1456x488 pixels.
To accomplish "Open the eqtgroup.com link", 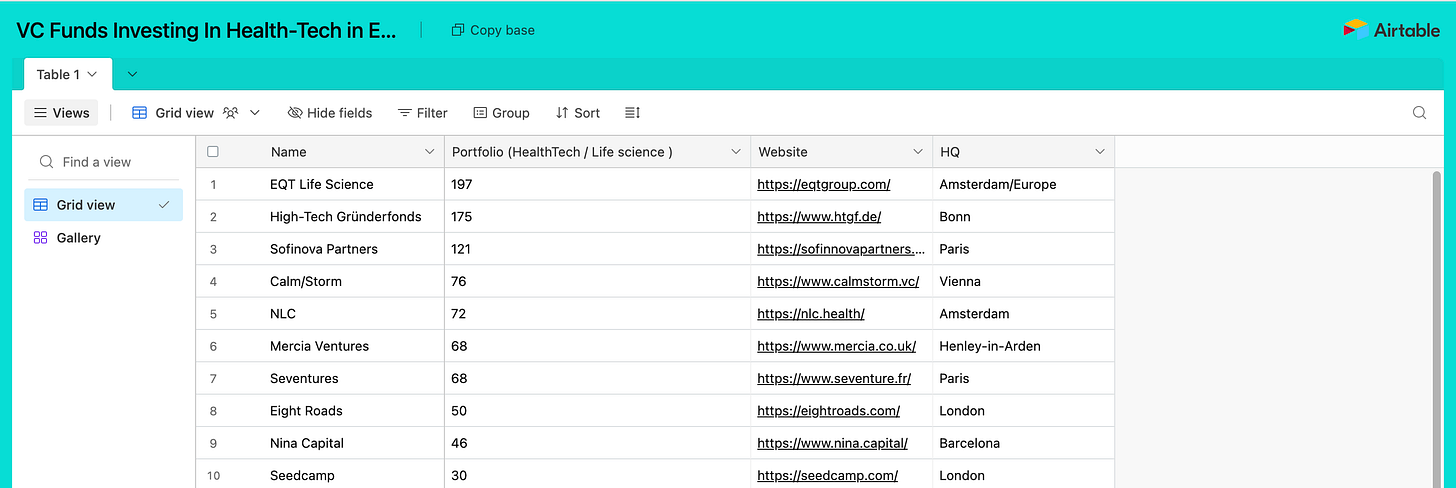I will click(x=824, y=184).
